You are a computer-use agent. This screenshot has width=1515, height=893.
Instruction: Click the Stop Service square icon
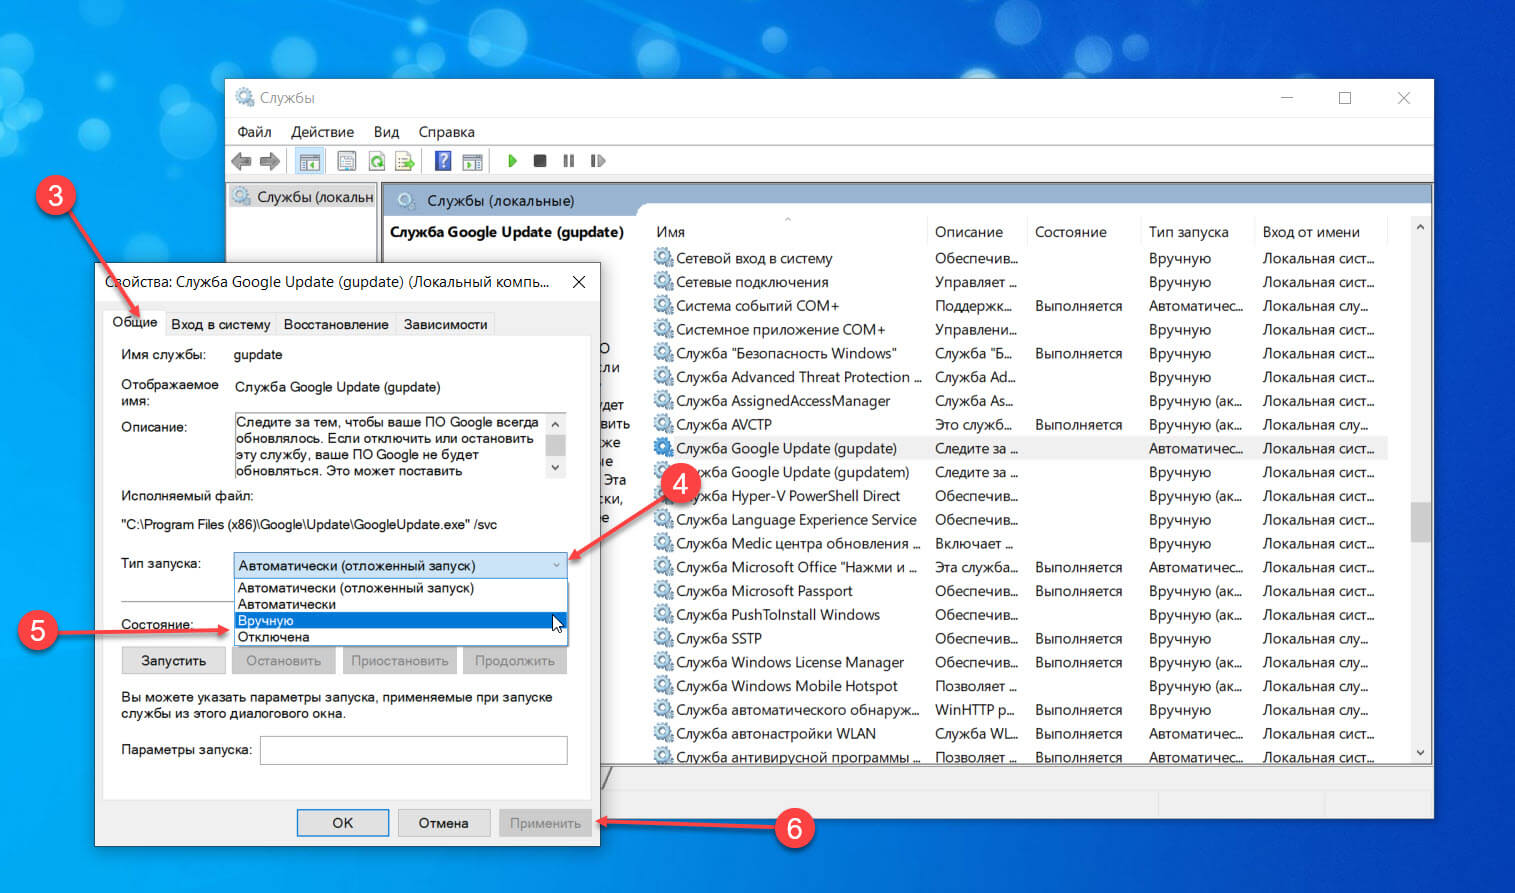tap(540, 161)
